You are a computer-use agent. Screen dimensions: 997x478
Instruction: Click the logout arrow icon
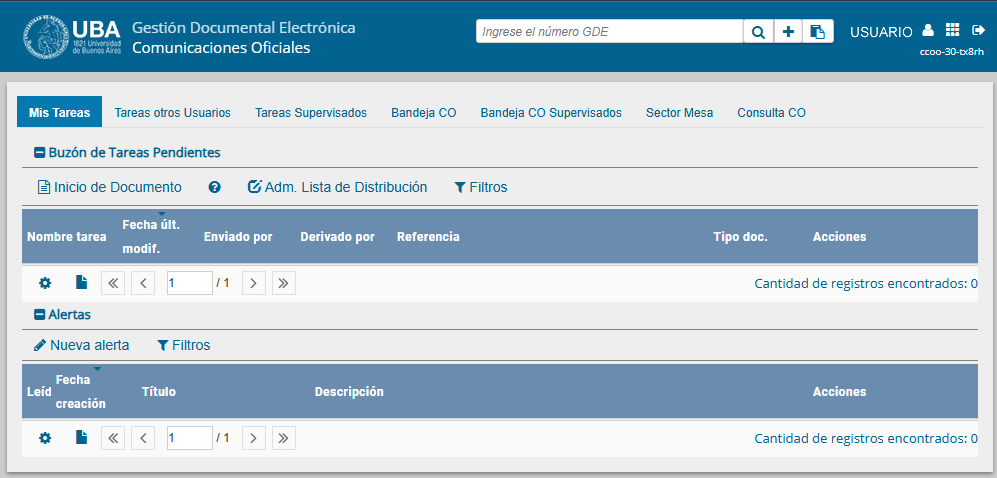pos(978,31)
